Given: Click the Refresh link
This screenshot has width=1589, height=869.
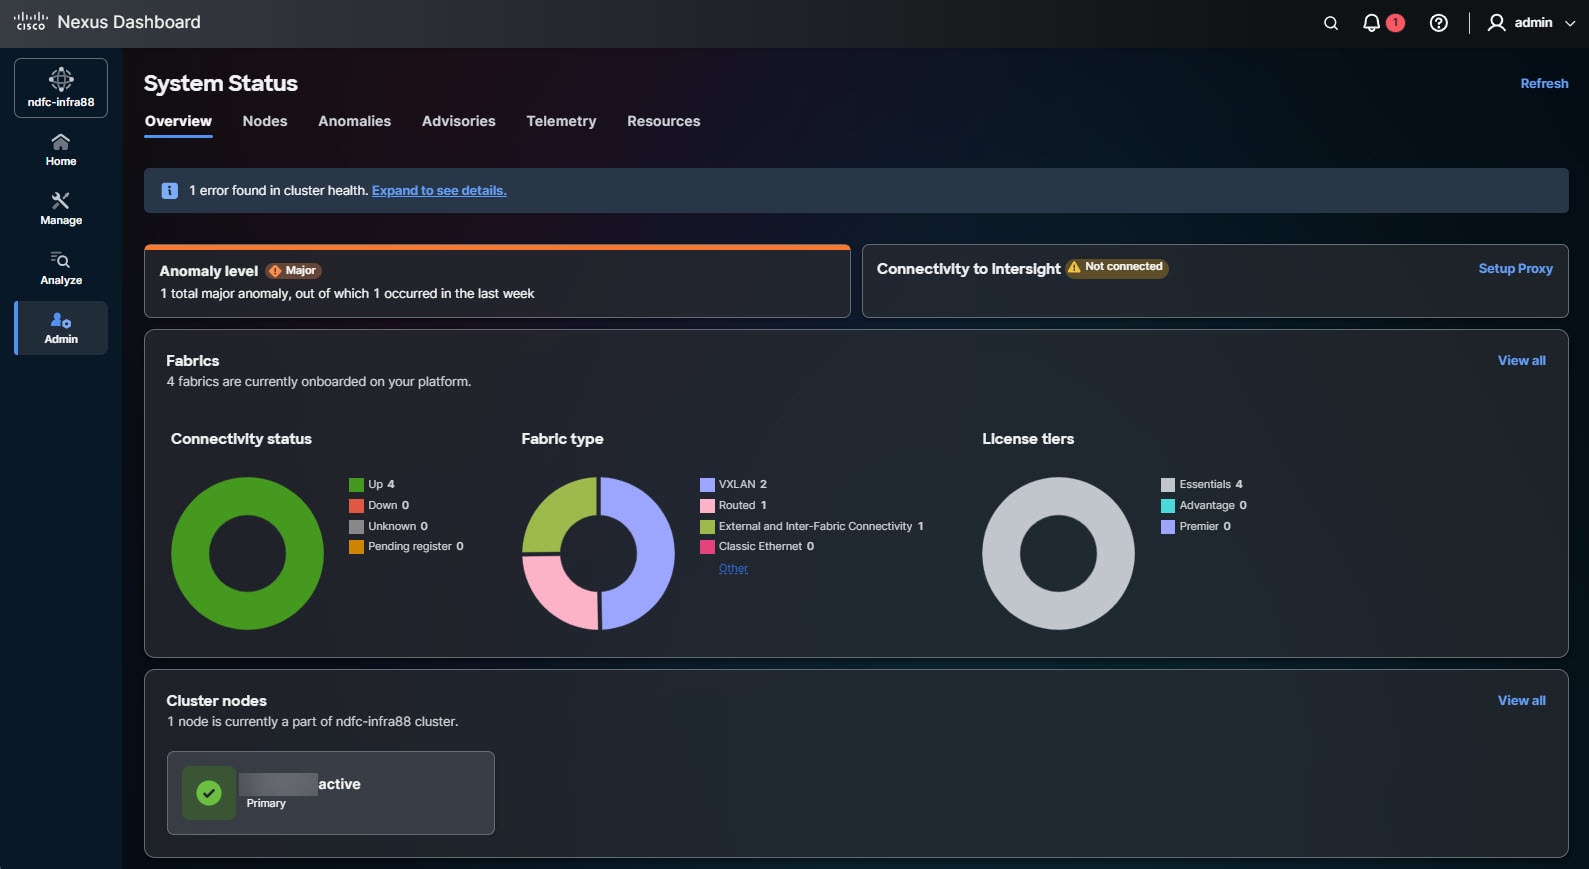Looking at the screenshot, I should point(1544,83).
